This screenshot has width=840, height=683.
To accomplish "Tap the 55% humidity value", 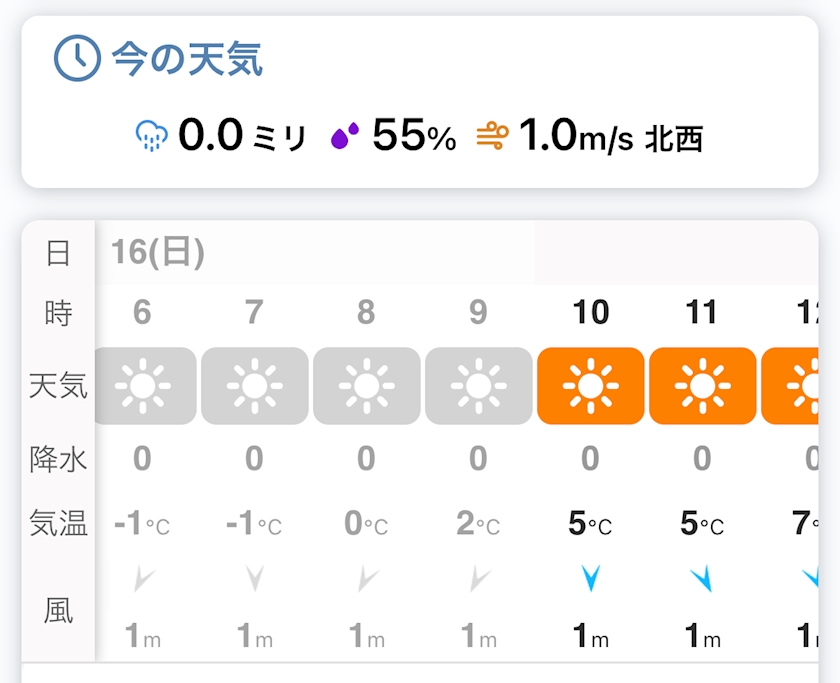I will point(414,135).
